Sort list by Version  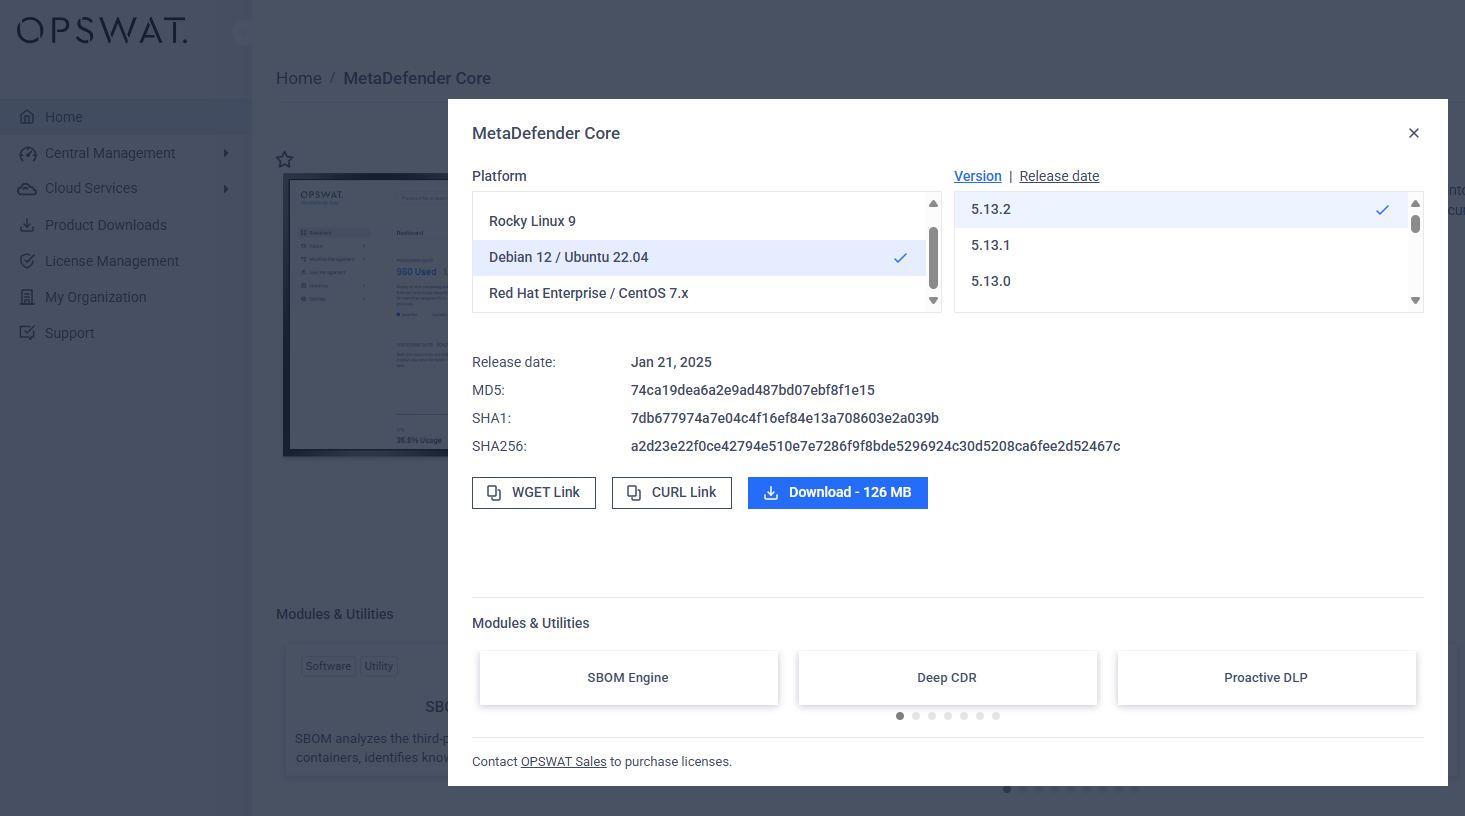coord(977,176)
